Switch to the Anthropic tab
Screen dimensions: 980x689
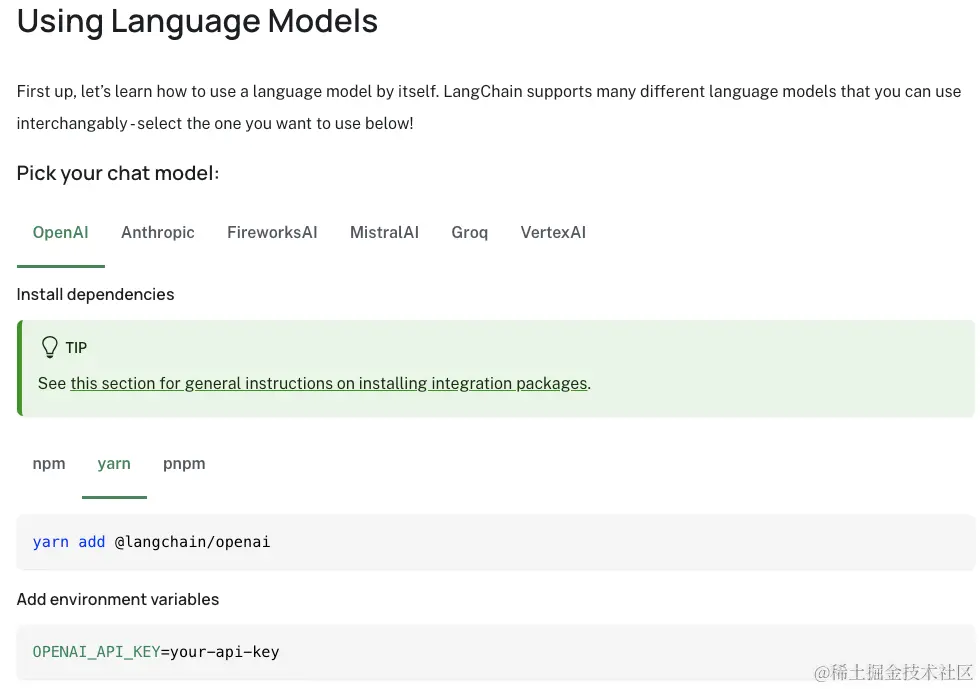[x=158, y=233]
